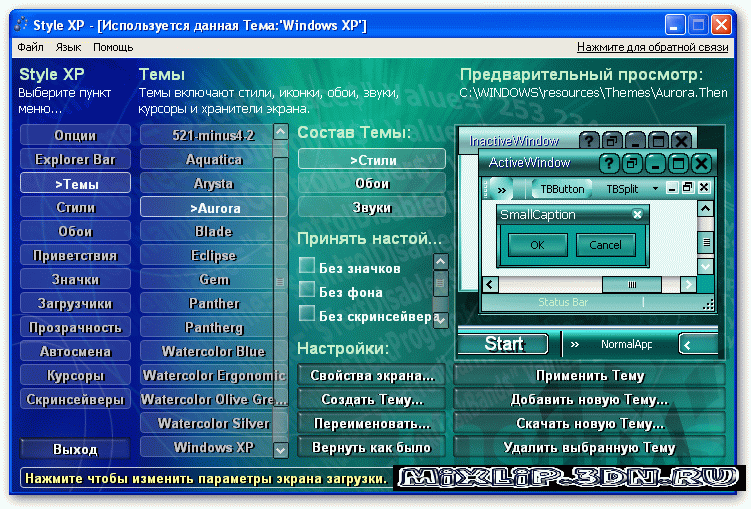The image size is (751, 509).
Task: Click the Звуки button
Action: pyautogui.click(x=372, y=207)
